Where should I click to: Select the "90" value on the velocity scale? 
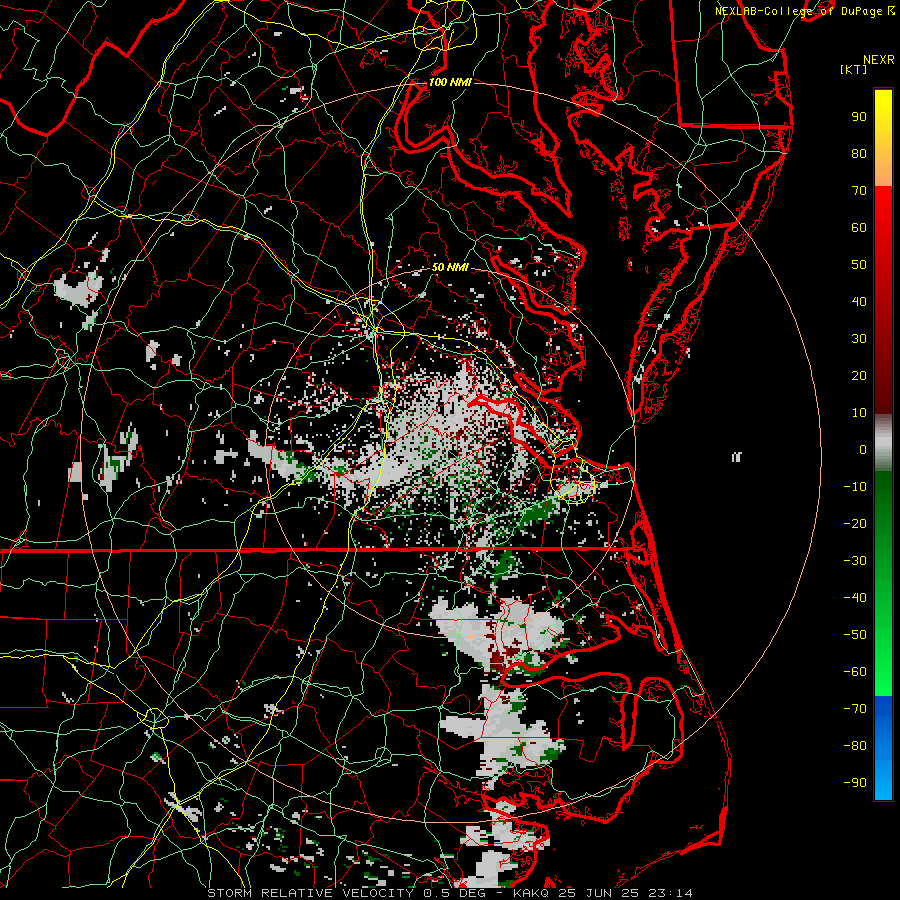[859, 117]
